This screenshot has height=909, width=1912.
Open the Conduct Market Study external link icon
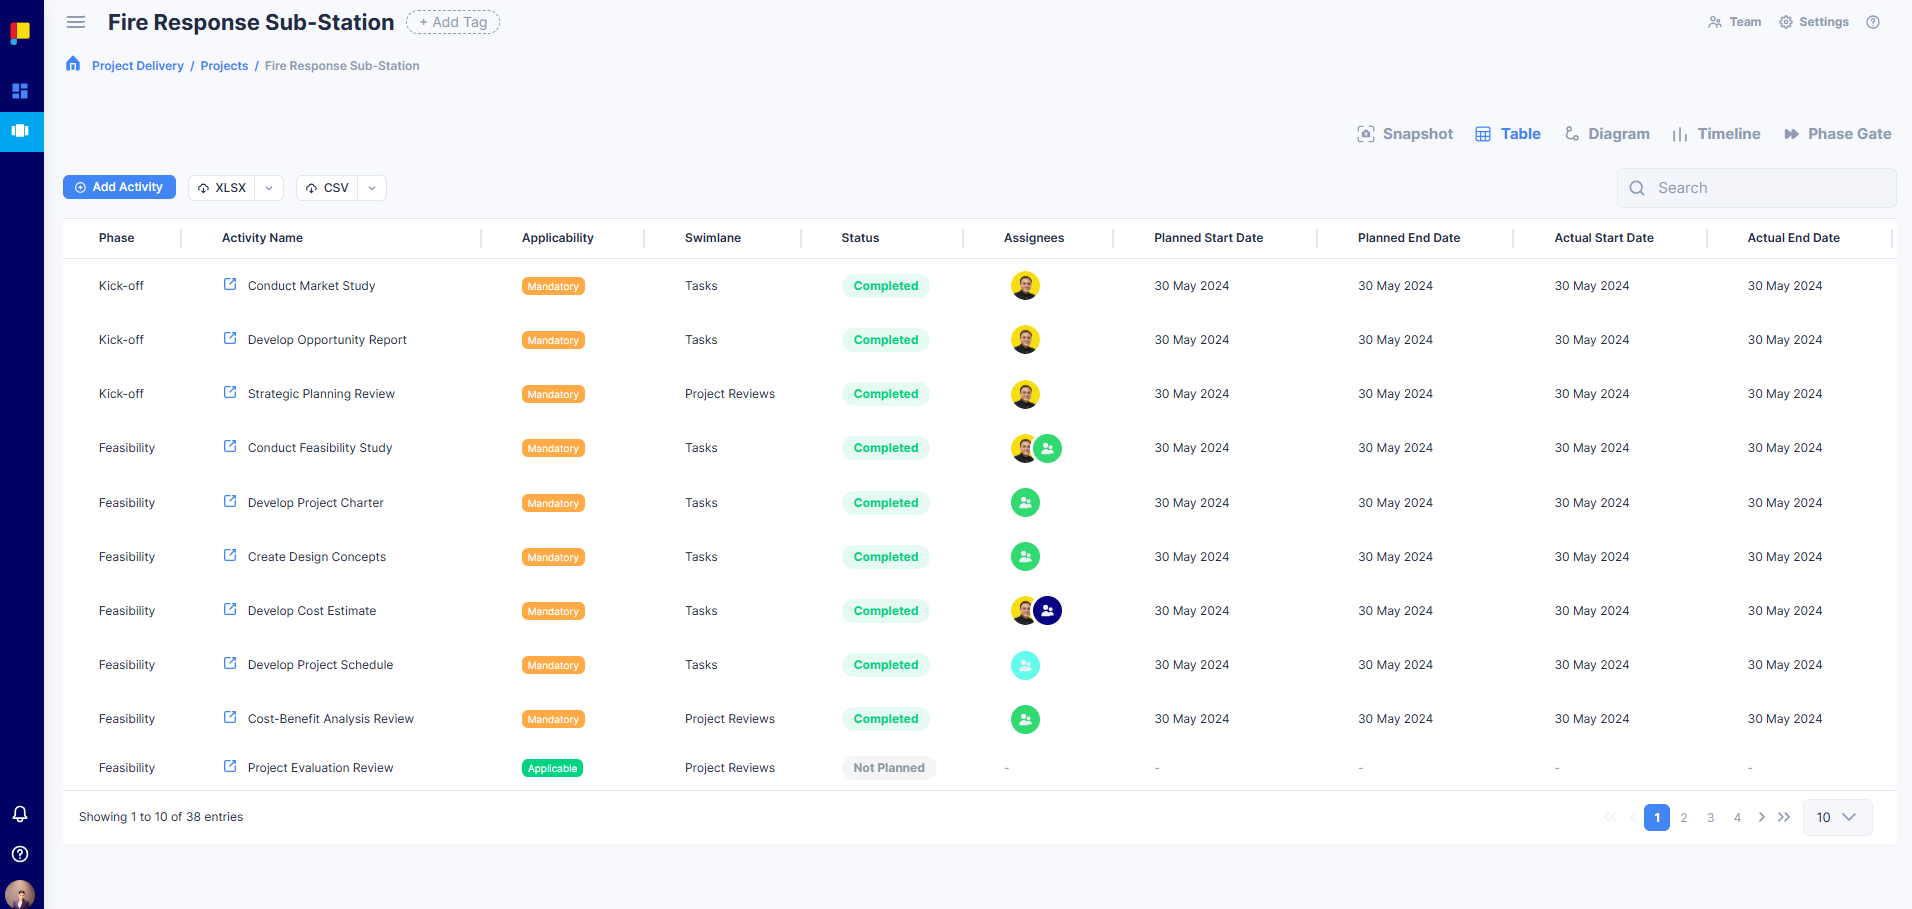click(230, 285)
